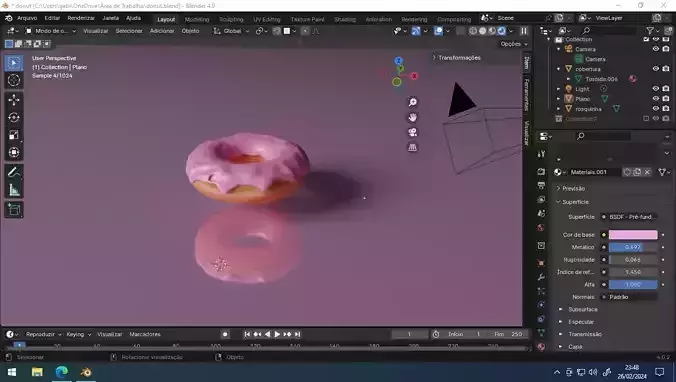Click the Materiais.001 name field
The image size is (676, 382).
pyautogui.click(x=595, y=172)
